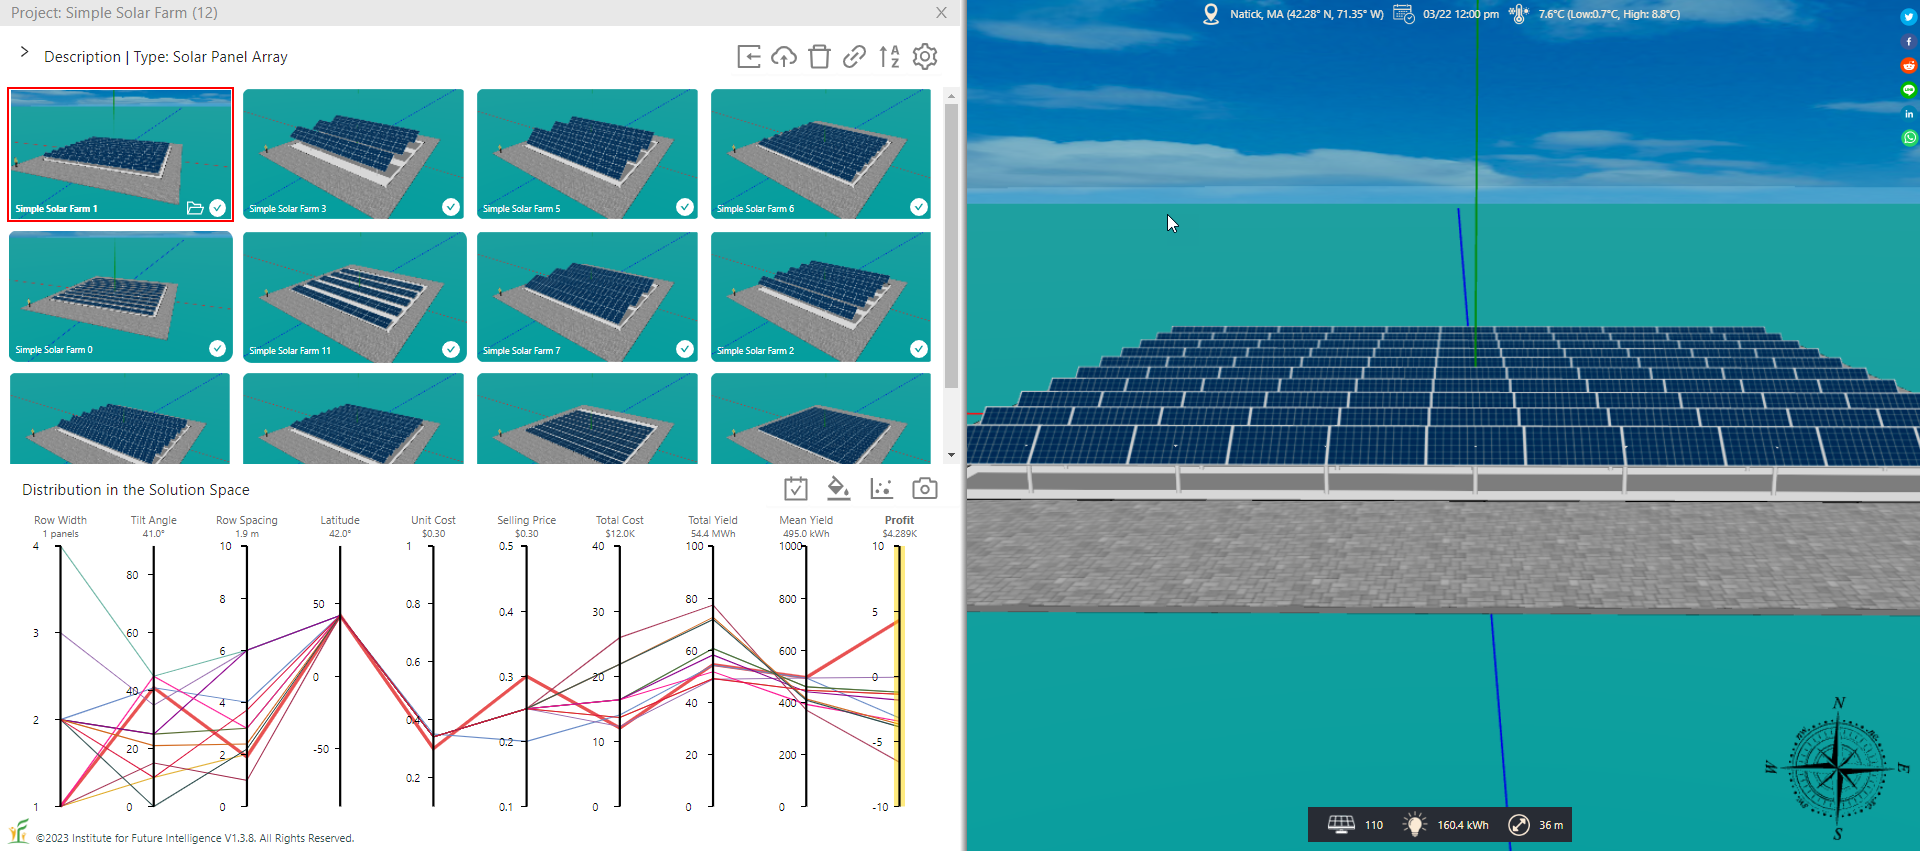Select the Simple Solar Farm 7 thumbnail

[x=587, y=297]
